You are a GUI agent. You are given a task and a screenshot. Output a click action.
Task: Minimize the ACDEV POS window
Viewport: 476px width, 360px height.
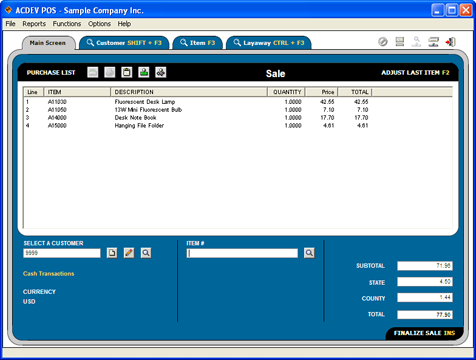(438, 10)
